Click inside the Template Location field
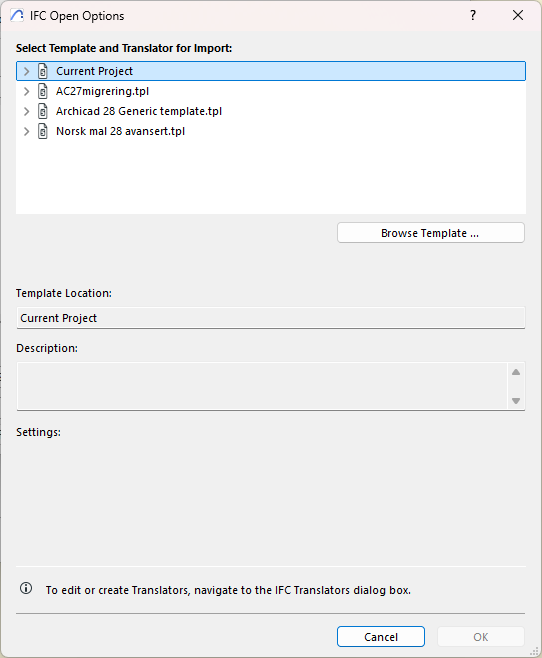Image resolution: width=542 pixels, height=658 pixels. pos(271,318)
